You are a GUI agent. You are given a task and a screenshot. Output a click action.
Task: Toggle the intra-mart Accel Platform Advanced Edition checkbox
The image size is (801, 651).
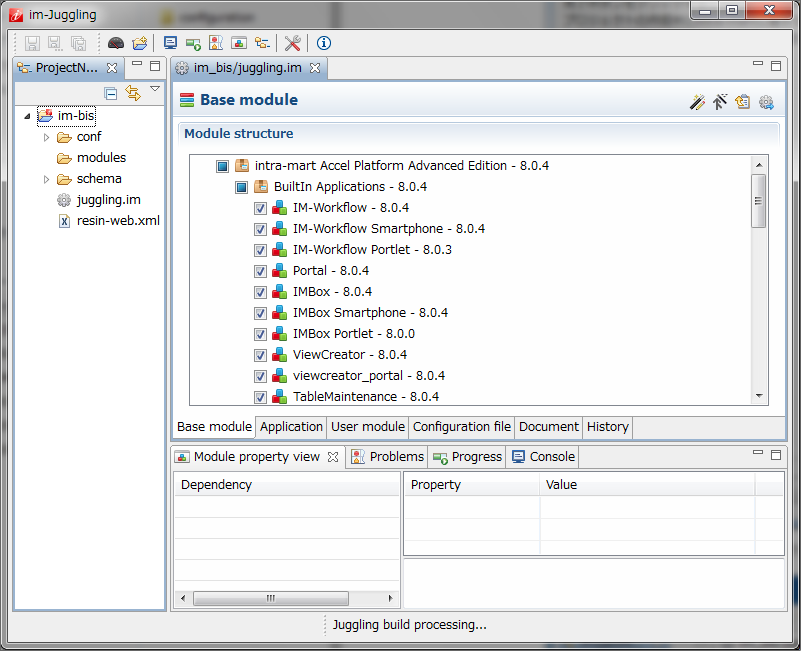[222, 166]
